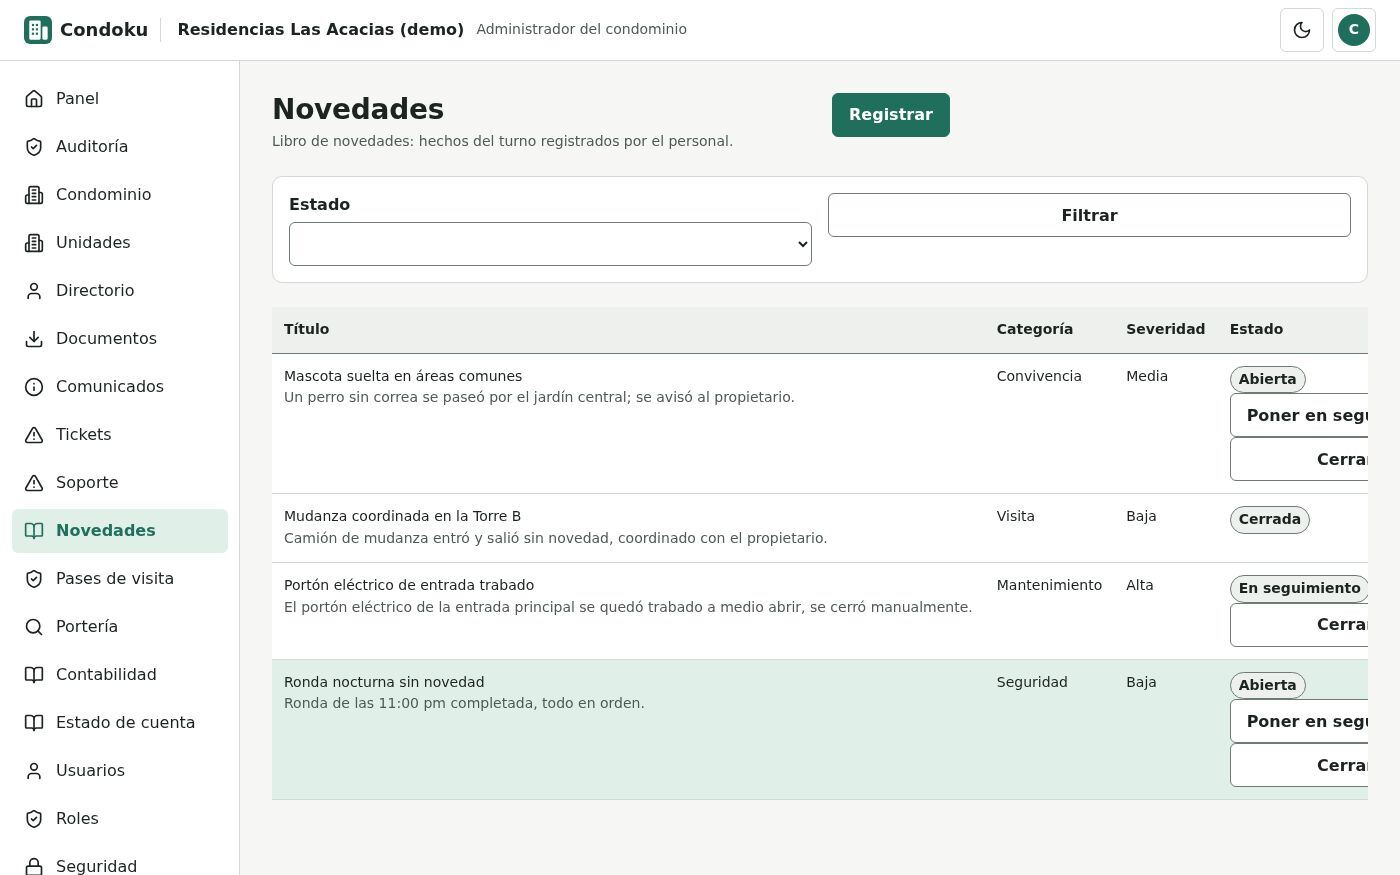Click the download icon beside Documentos

pyautogui.click(x=34, y=338)
